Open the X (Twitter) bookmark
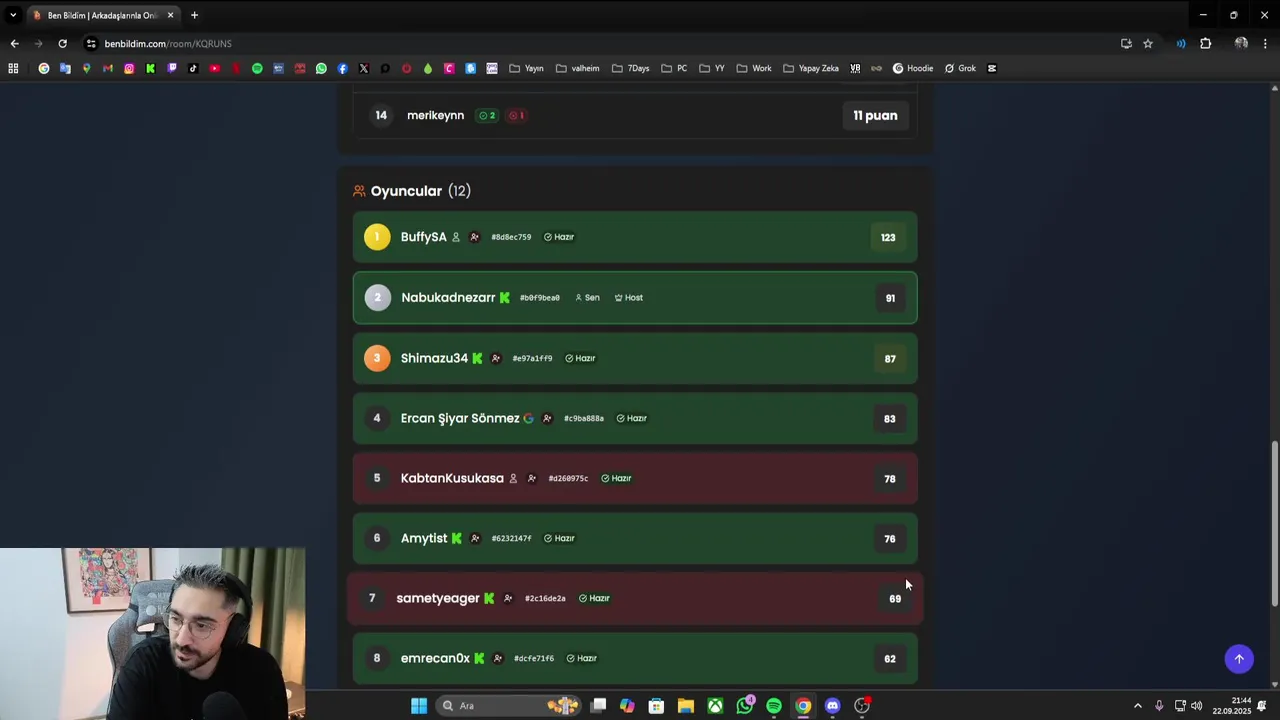The height and width of the screenshot is (720, 1280). click(364, 68)
